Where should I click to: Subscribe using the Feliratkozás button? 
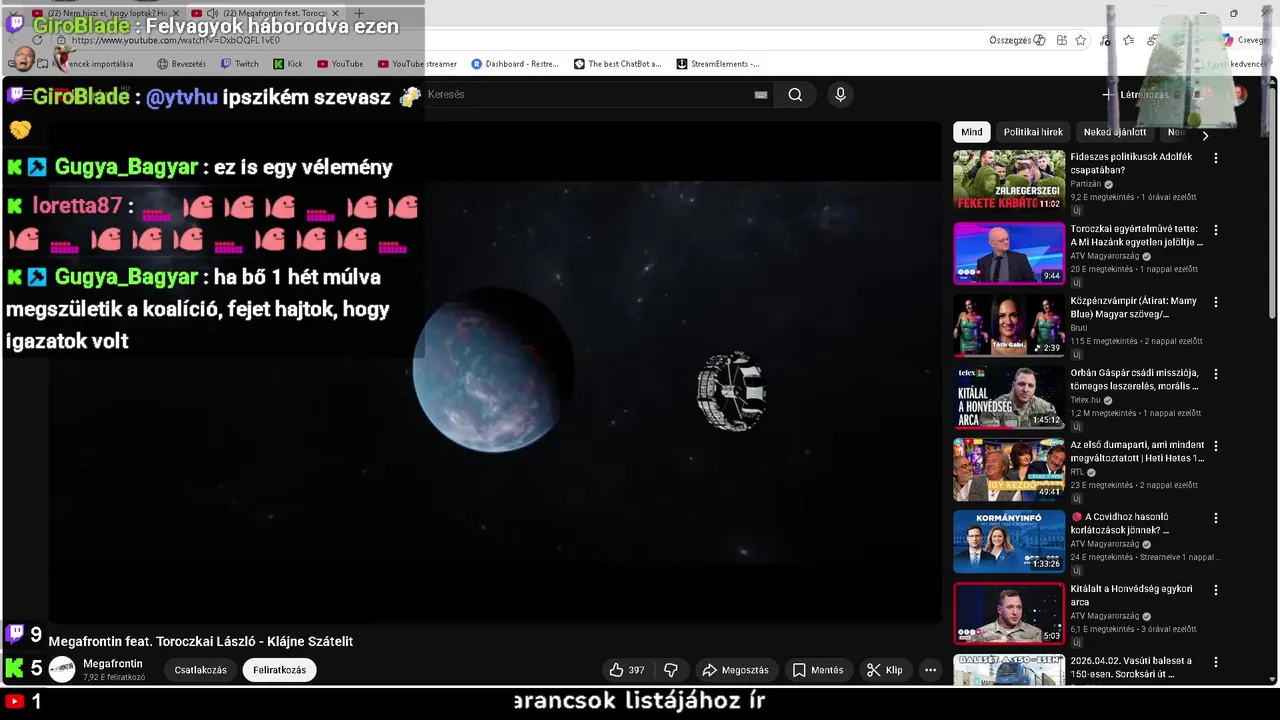click(279, 670)
